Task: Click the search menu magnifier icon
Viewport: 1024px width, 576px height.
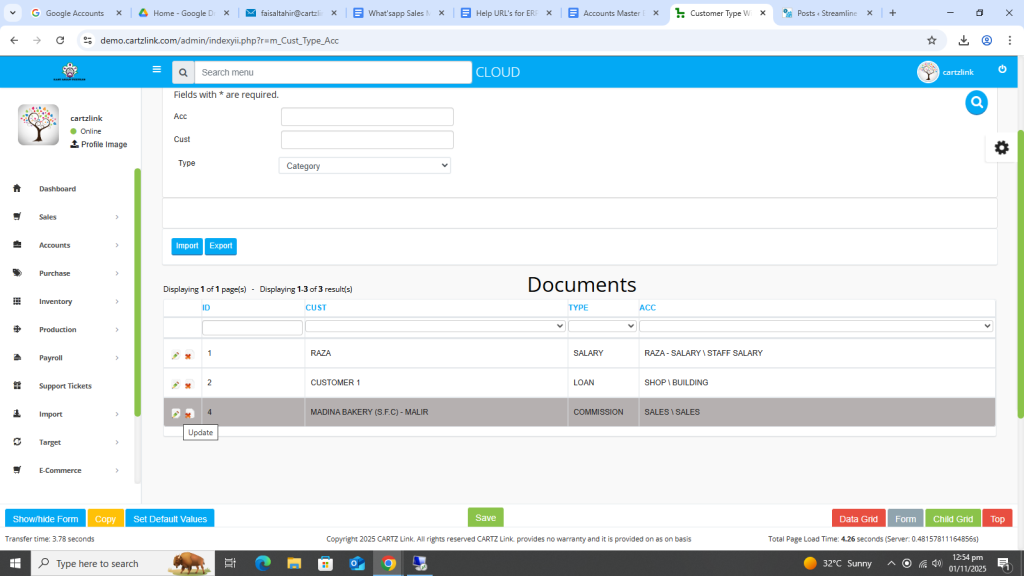Action: [183, 72]
